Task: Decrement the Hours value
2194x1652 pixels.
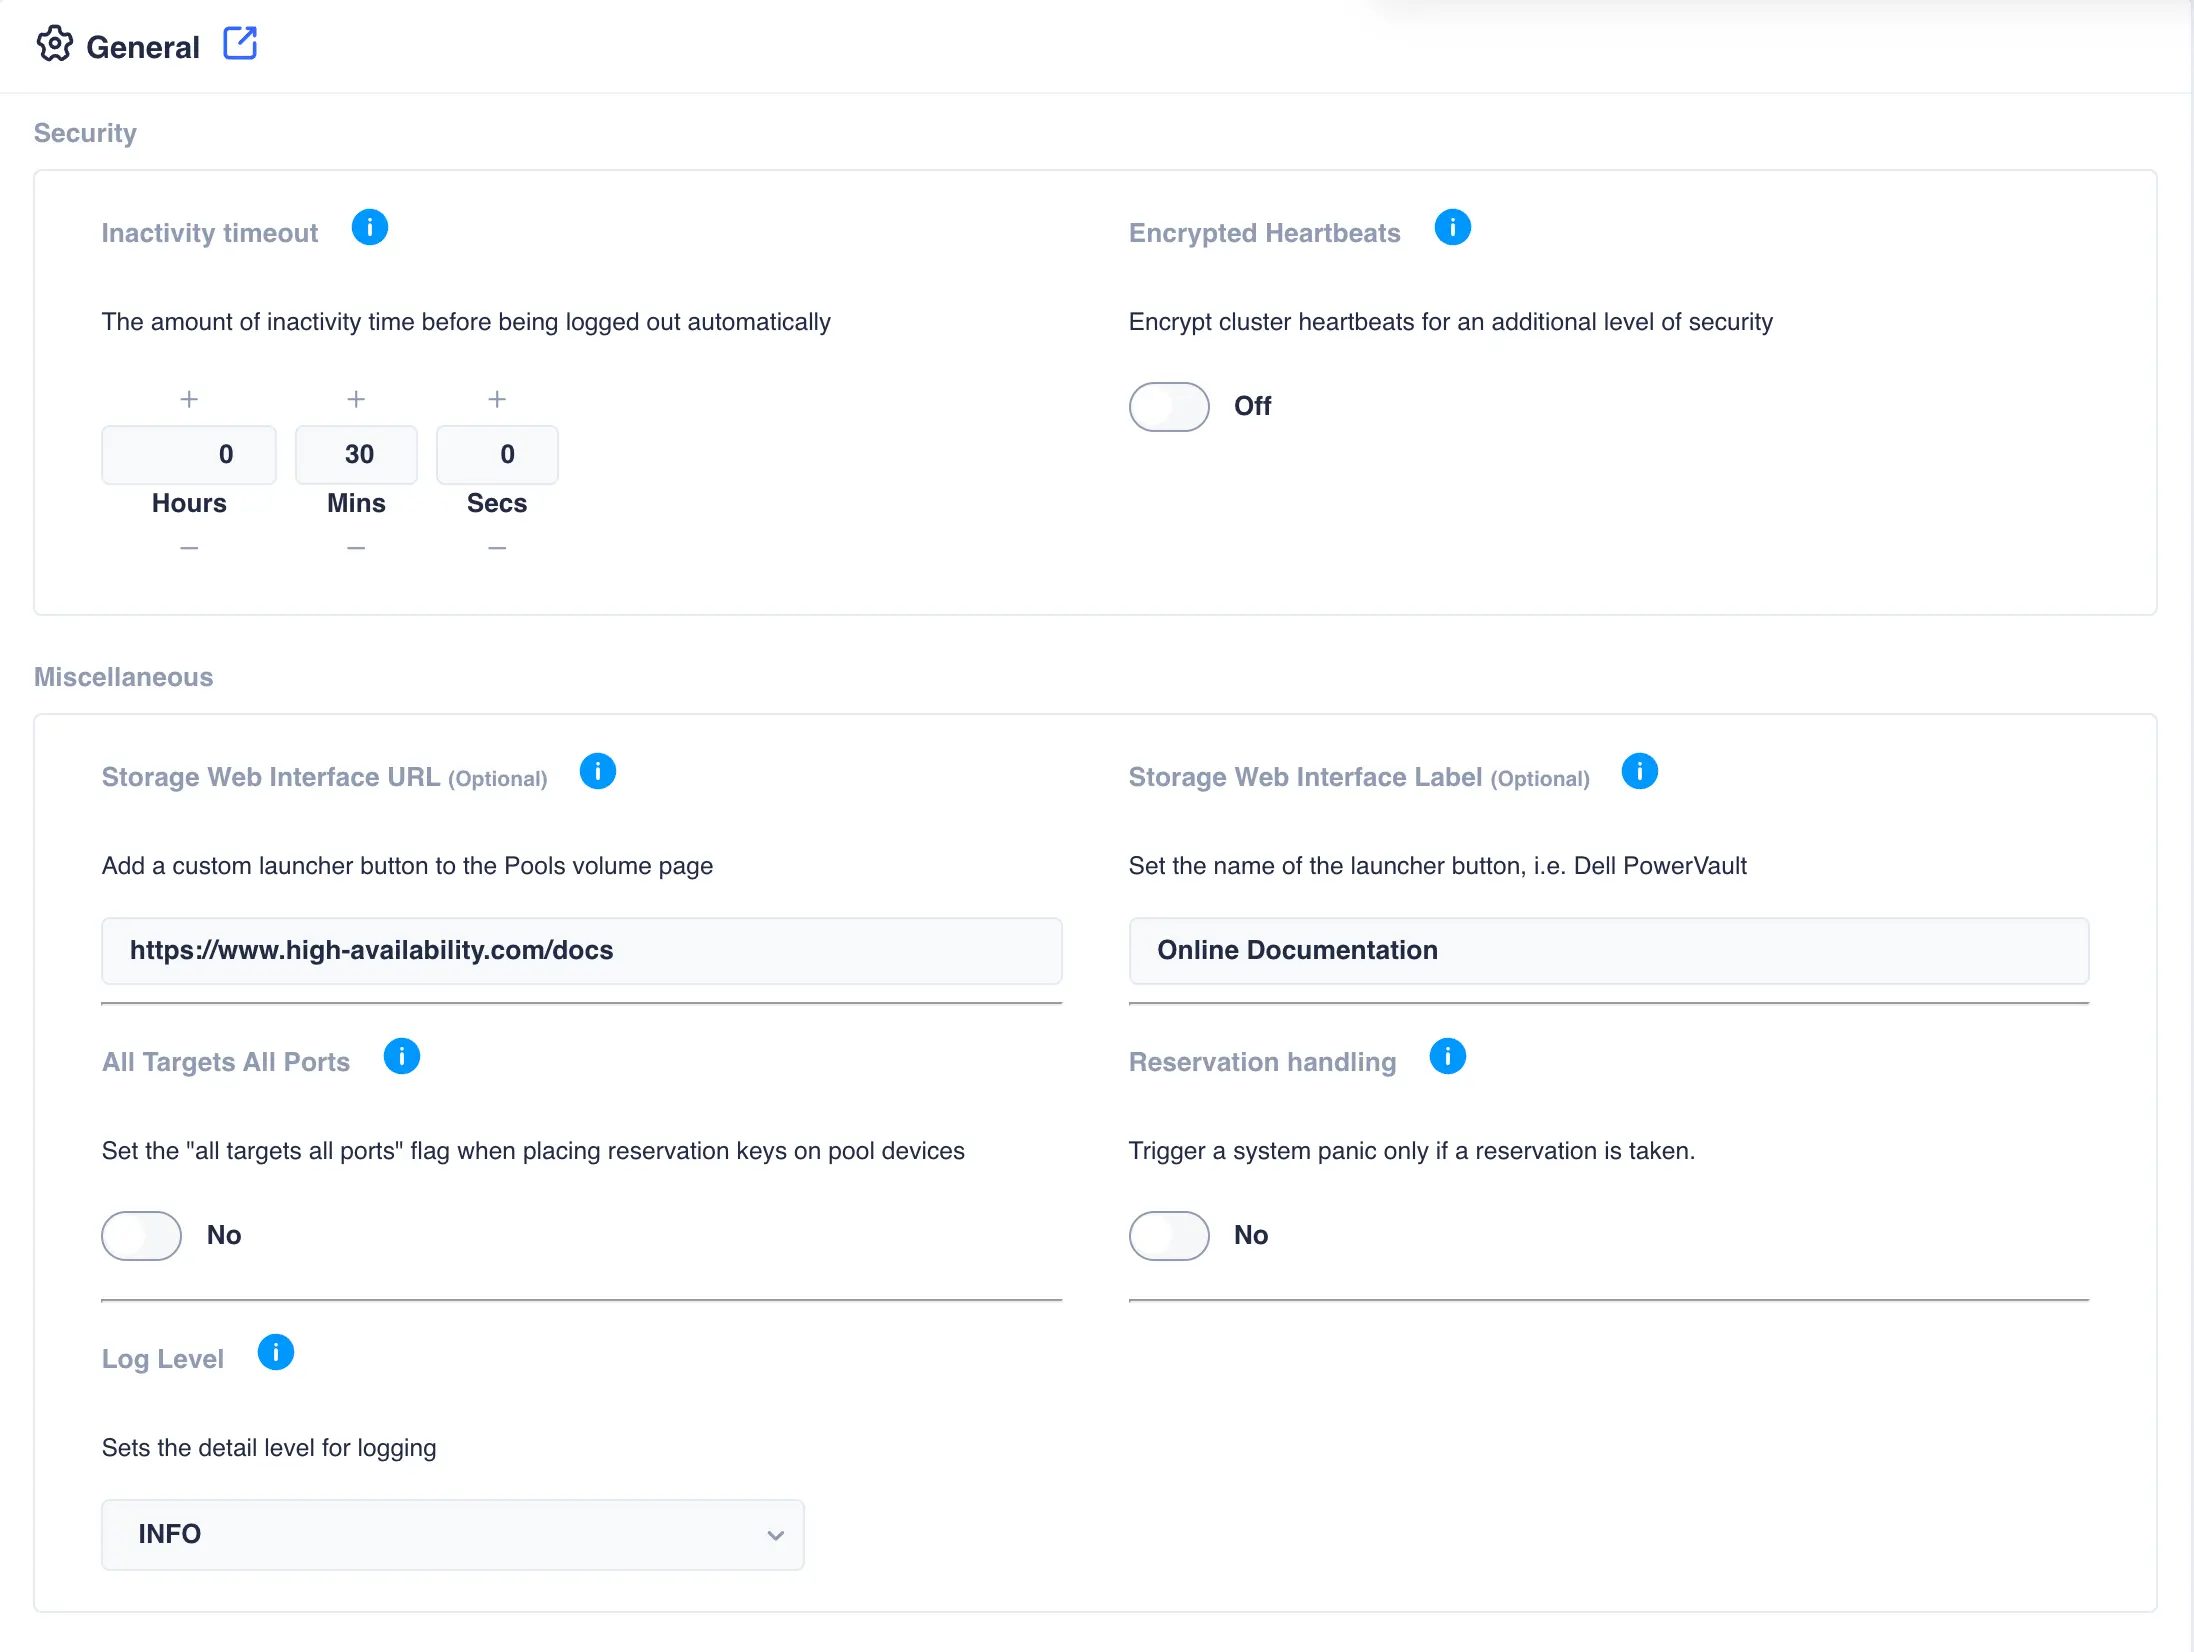Action: [x=188, y=547]
